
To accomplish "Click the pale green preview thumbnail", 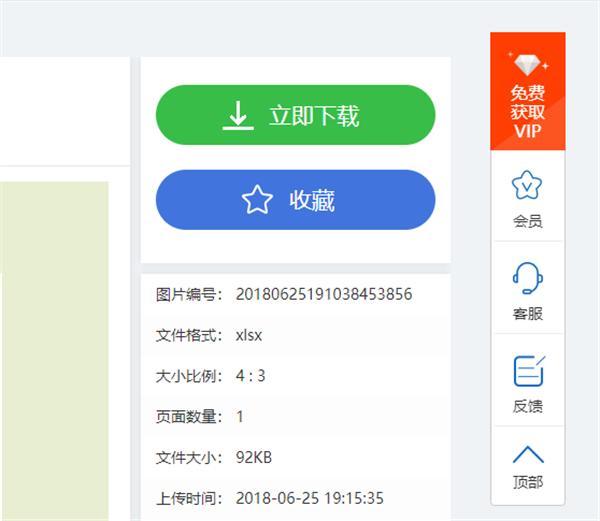I will click(54, 351).
